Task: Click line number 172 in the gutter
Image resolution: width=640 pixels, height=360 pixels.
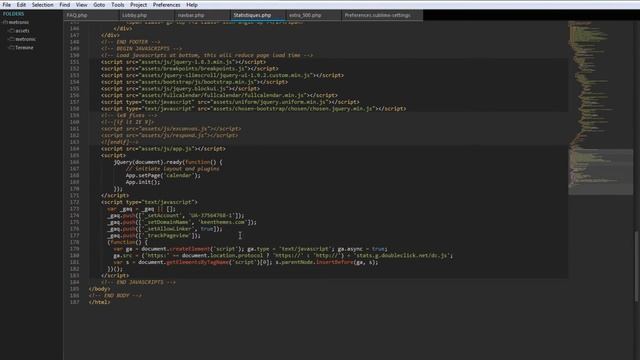Action: (x=74, y=202)
